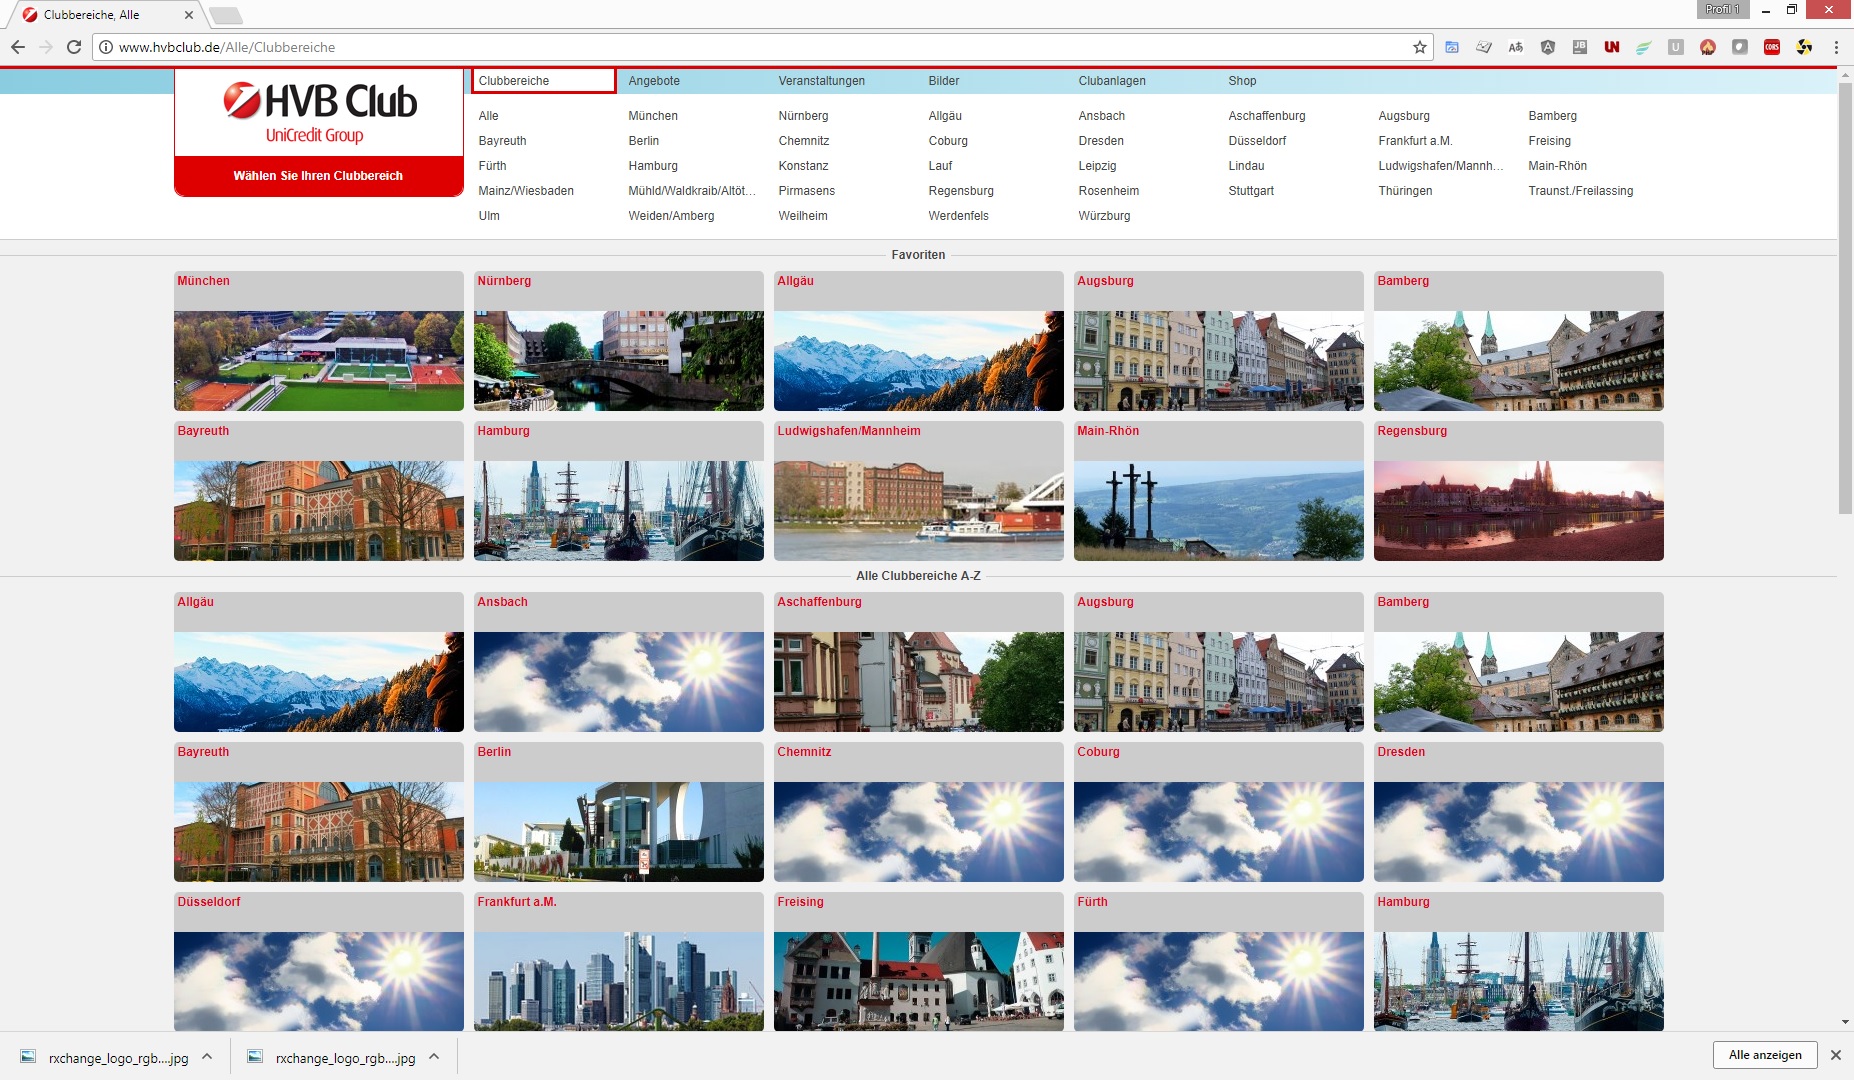This screenshot has width=1854, height=1080.
Task: Open the PageSpeed browser extension icon
Action: [x=1452, y=47]
